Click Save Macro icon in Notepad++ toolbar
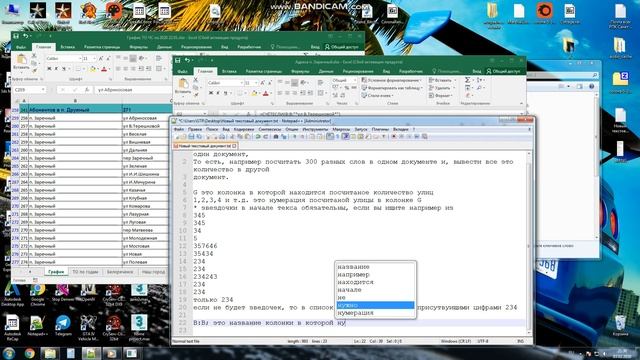This screenshot has width=640, height=360. (x=424, y=137)
